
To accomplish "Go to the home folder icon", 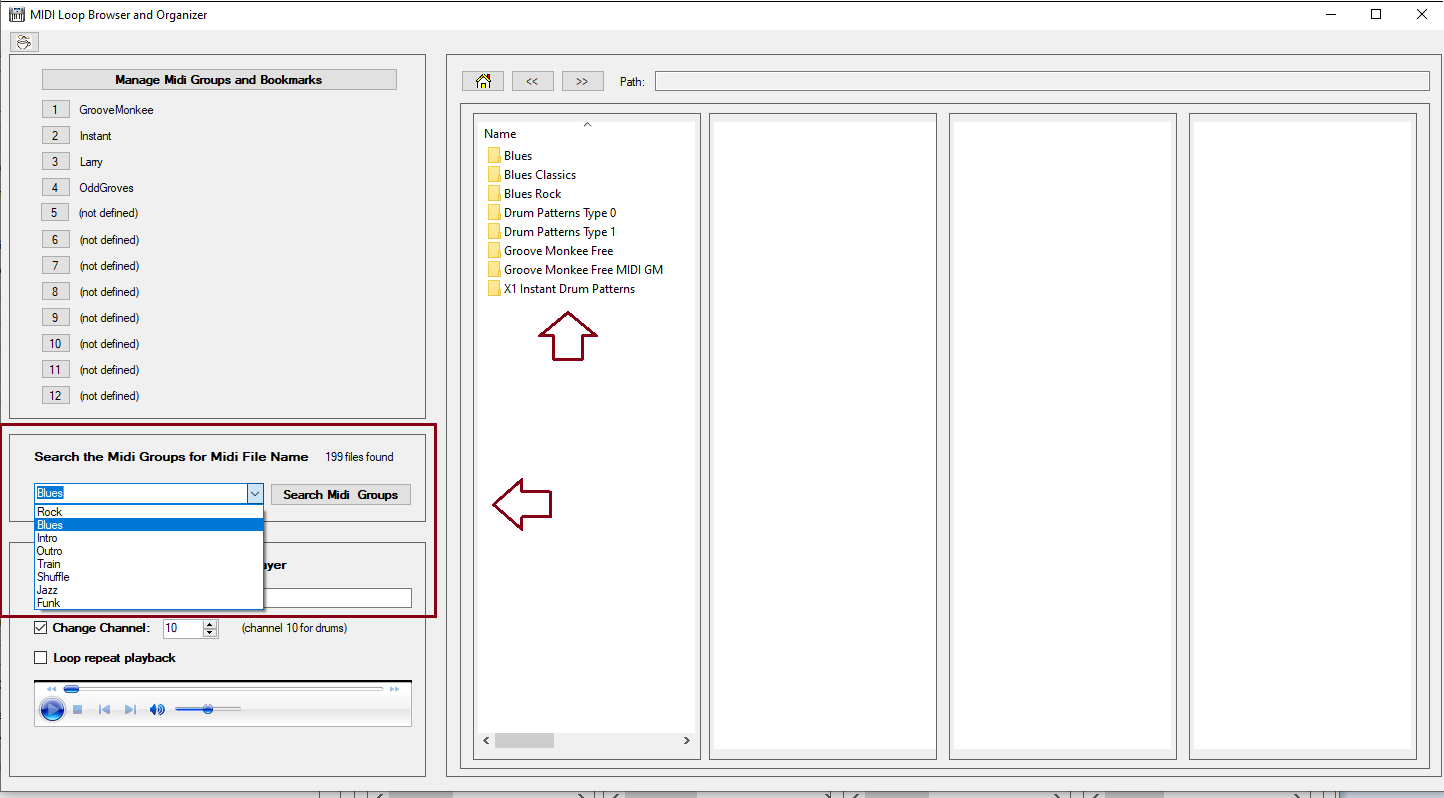I will 483,81.
